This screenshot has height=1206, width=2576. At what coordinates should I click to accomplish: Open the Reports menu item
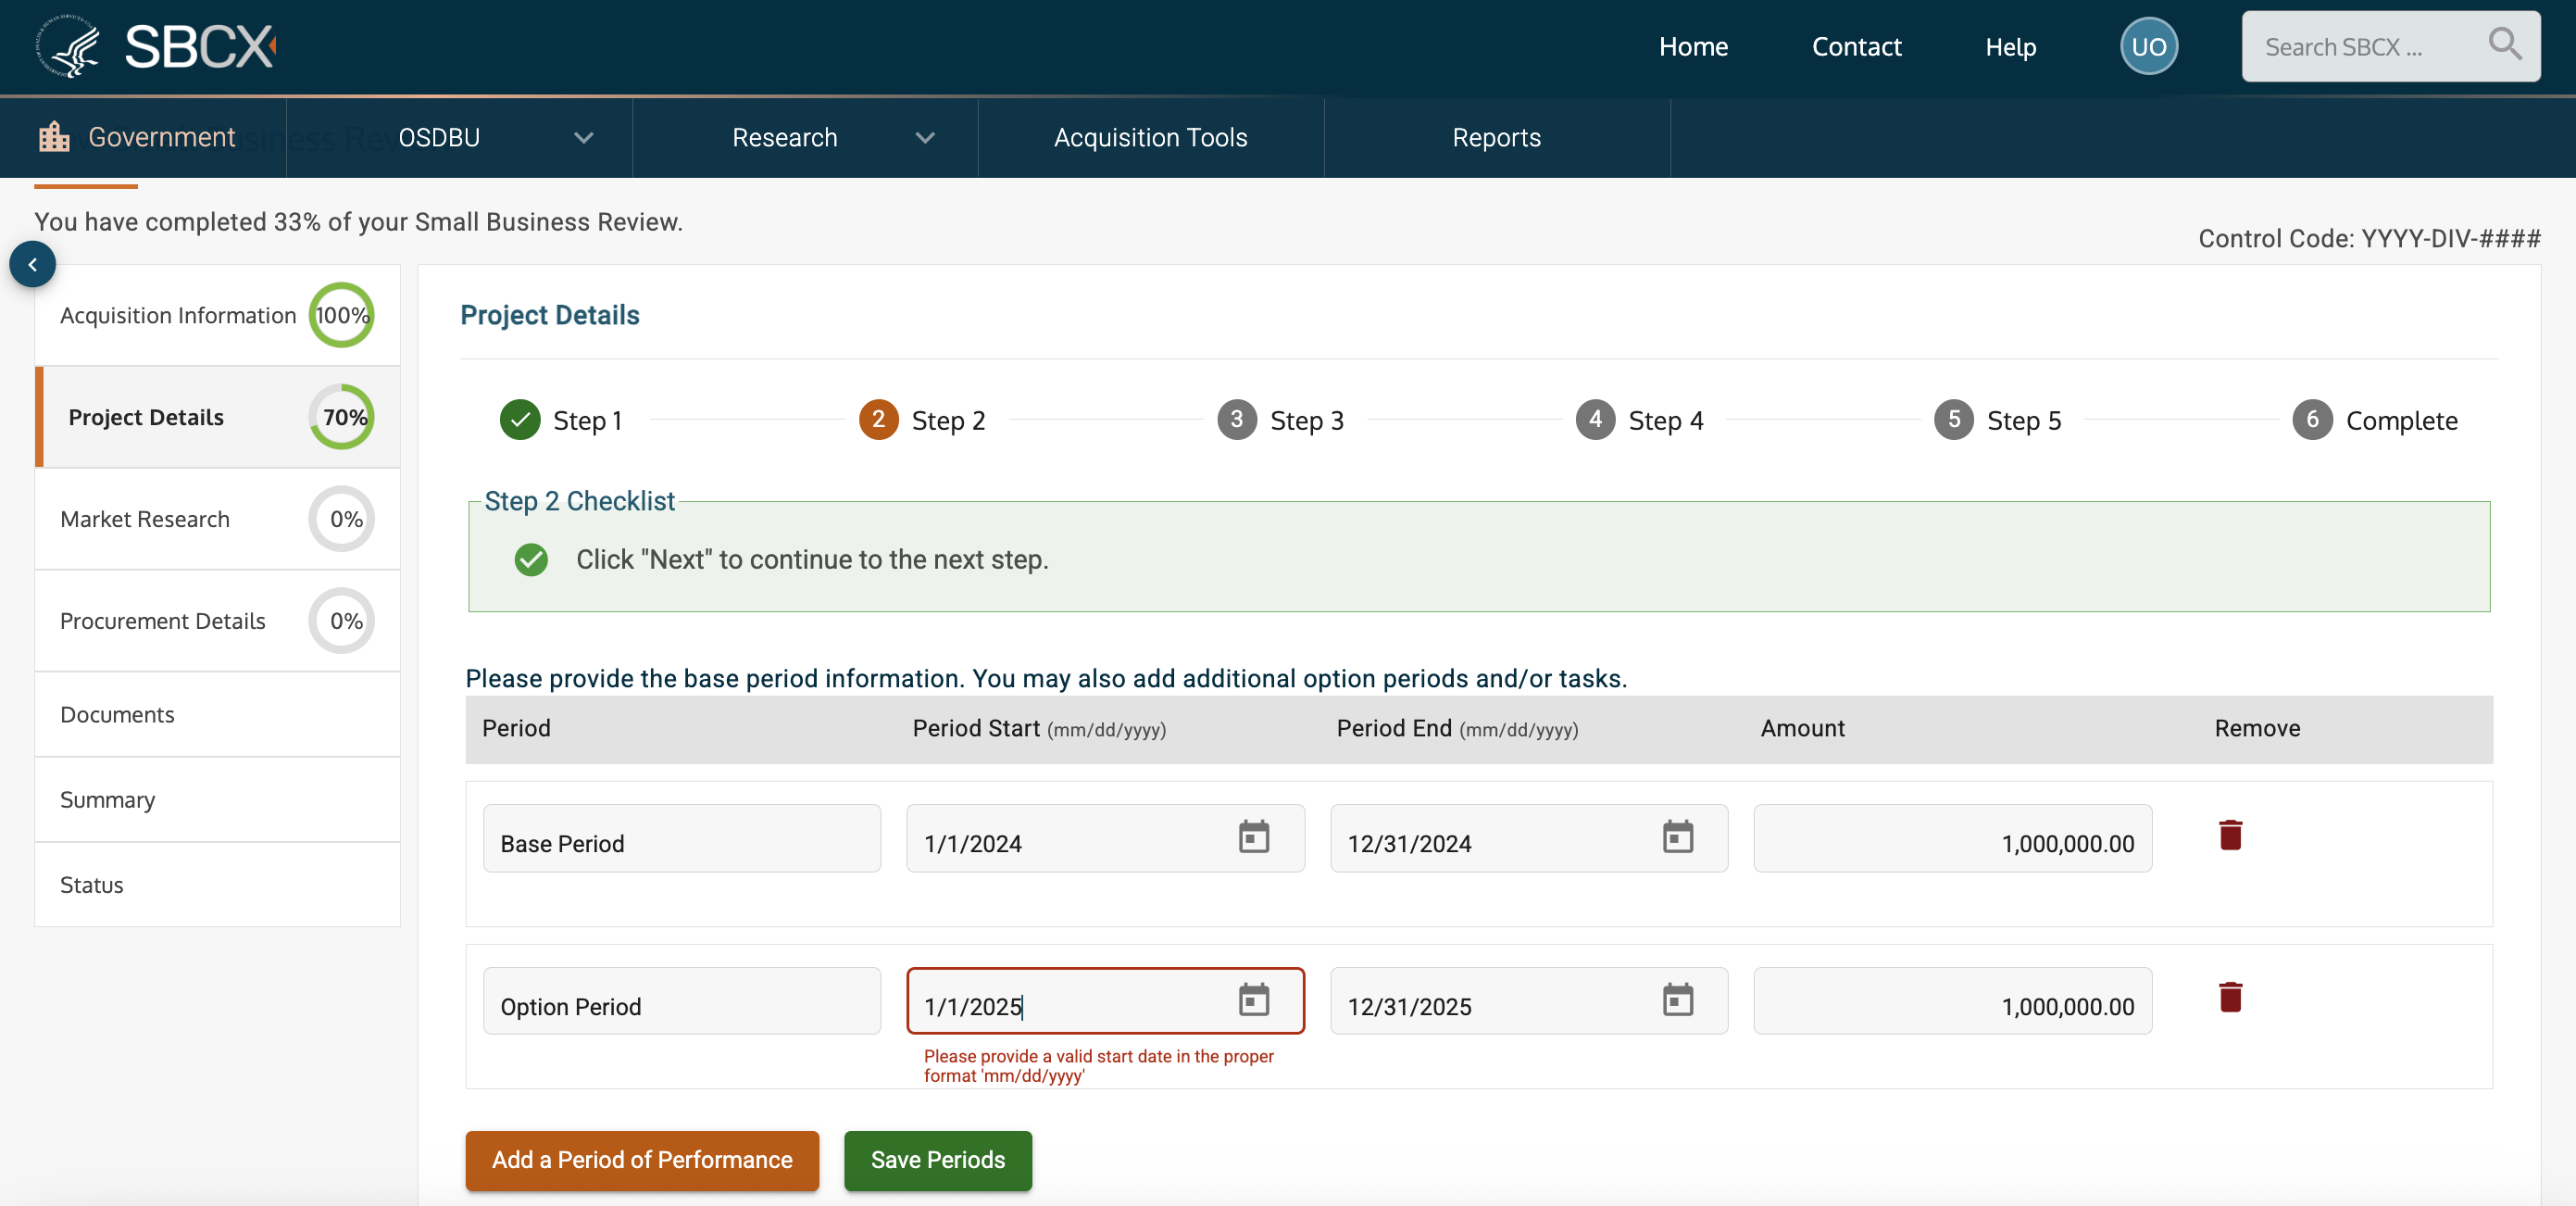coord(1496,138)
